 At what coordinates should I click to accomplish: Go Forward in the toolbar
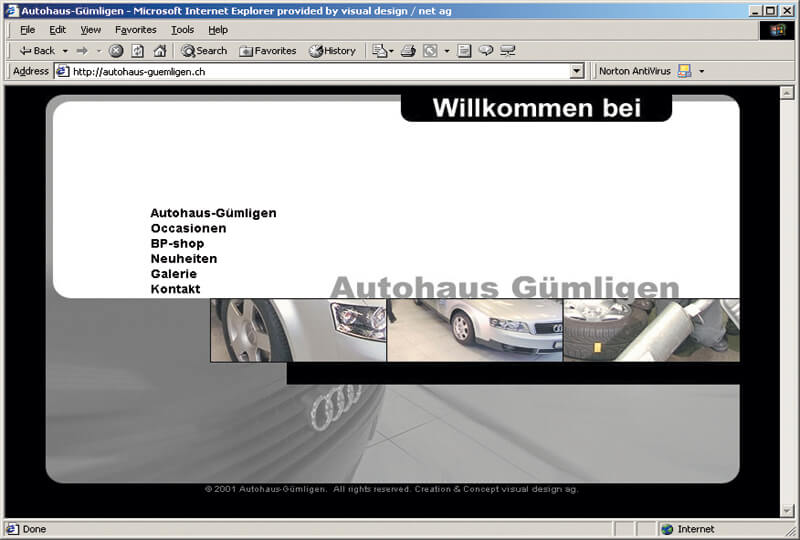82,51
